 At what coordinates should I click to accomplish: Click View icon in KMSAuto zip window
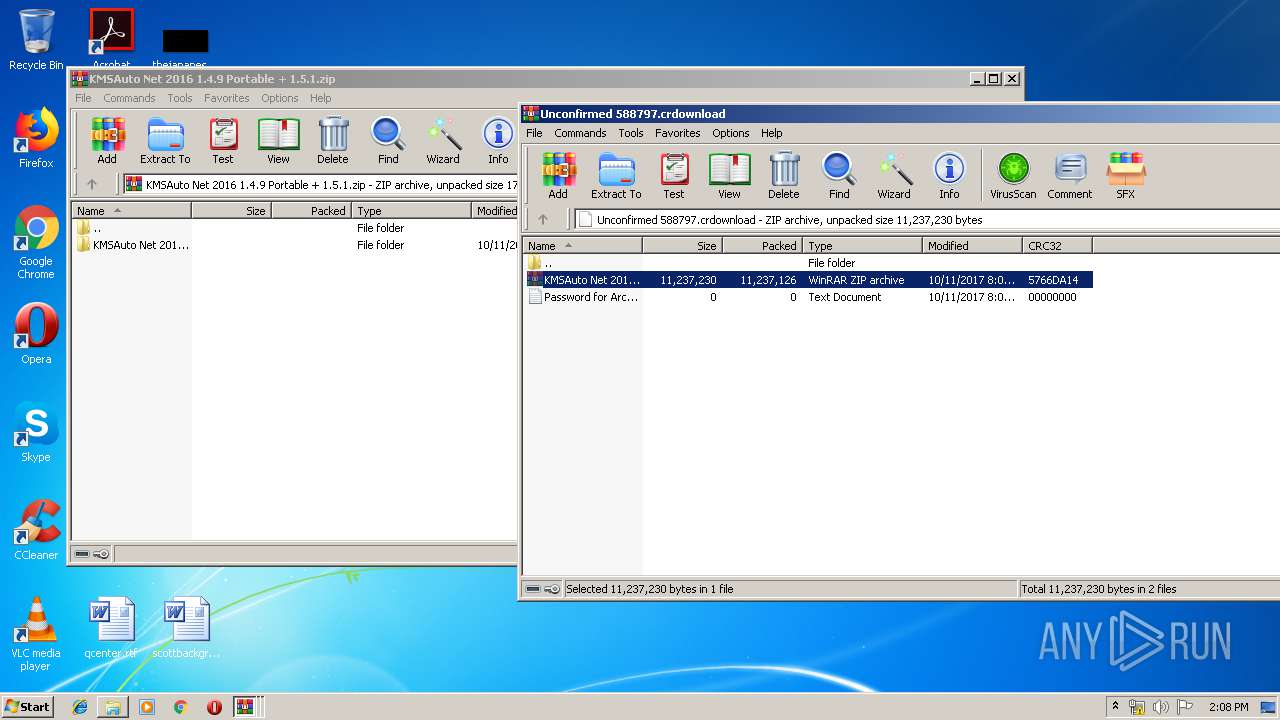(x=278, y=141)
